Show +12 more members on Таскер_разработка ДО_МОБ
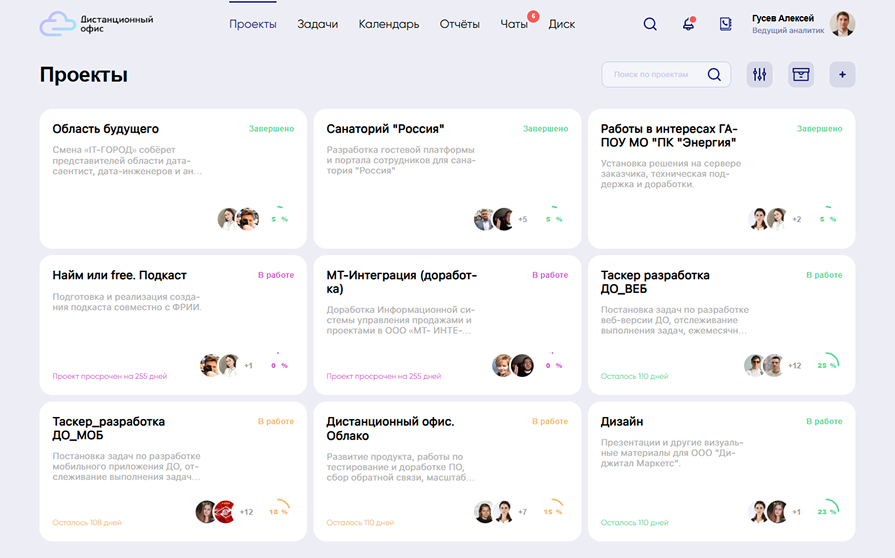This screenshot has height=558, width=895. (246, 512)
